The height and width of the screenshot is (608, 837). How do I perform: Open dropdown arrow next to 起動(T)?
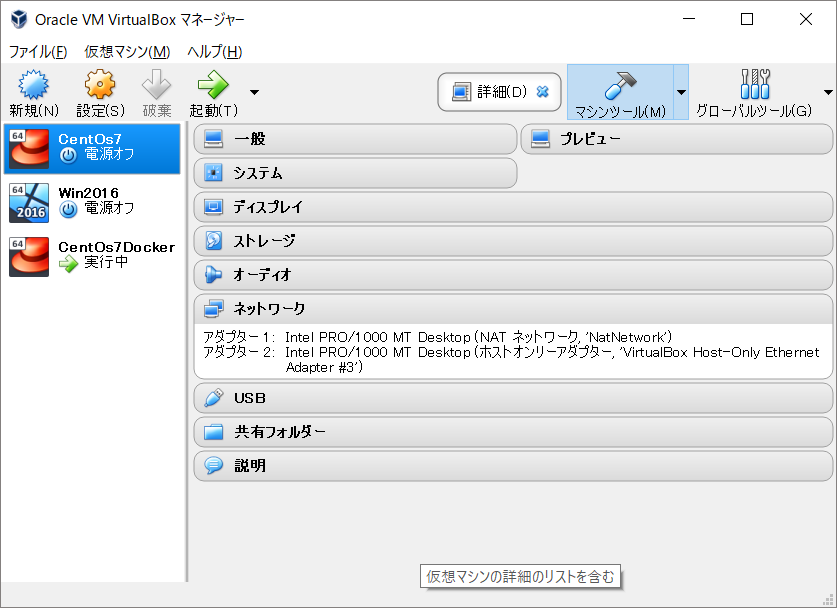(255, 92)
